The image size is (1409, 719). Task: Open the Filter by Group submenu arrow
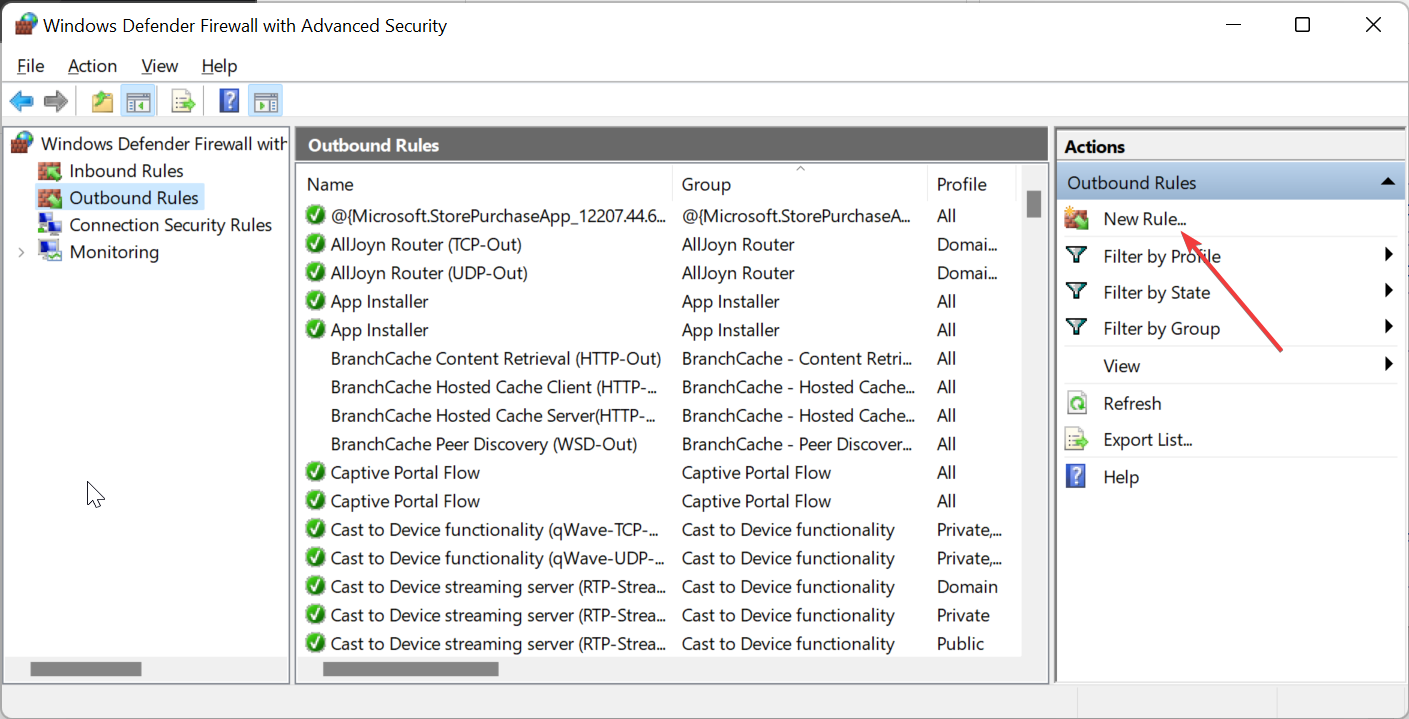(1388, 327)
